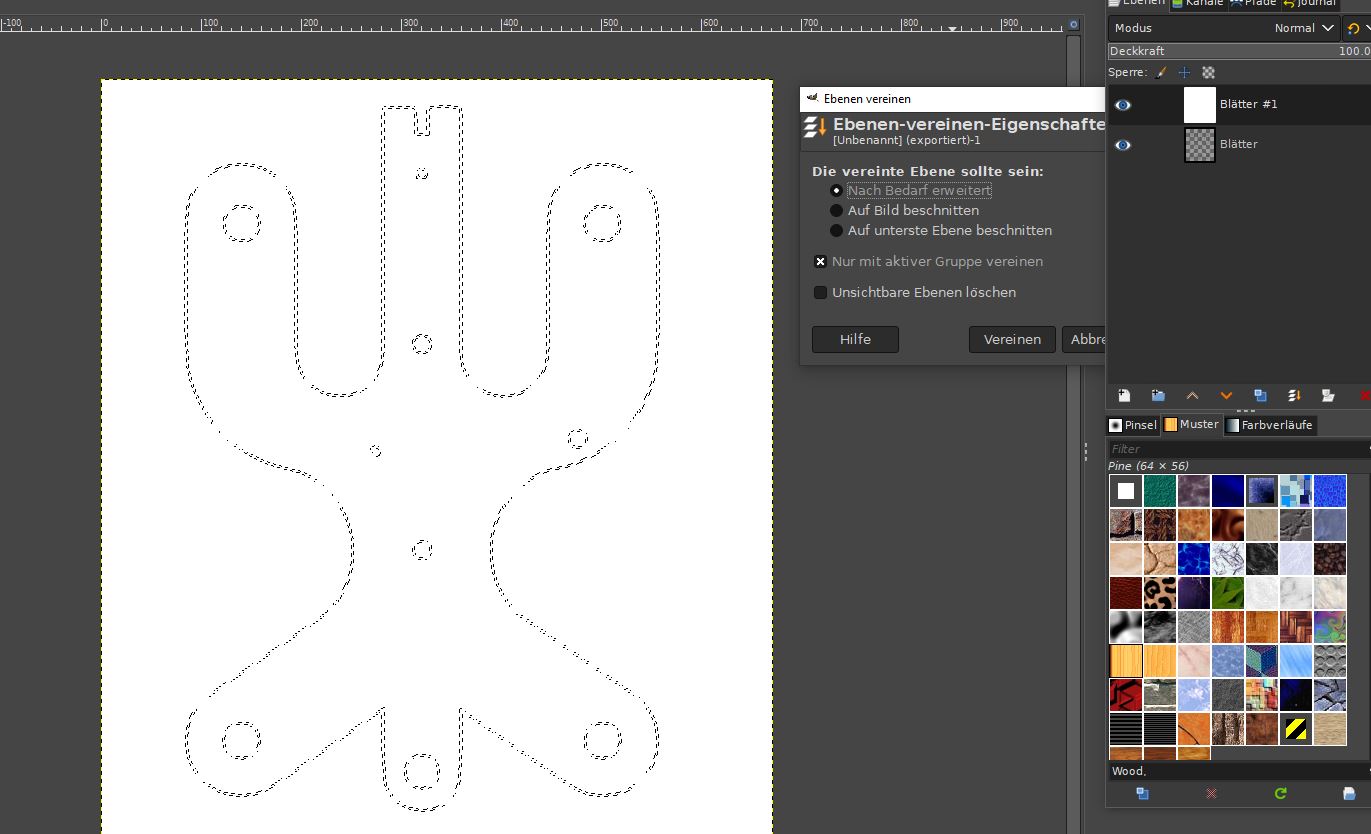Click the Hilfe button

pyautogui.click(x=855, y=340)
